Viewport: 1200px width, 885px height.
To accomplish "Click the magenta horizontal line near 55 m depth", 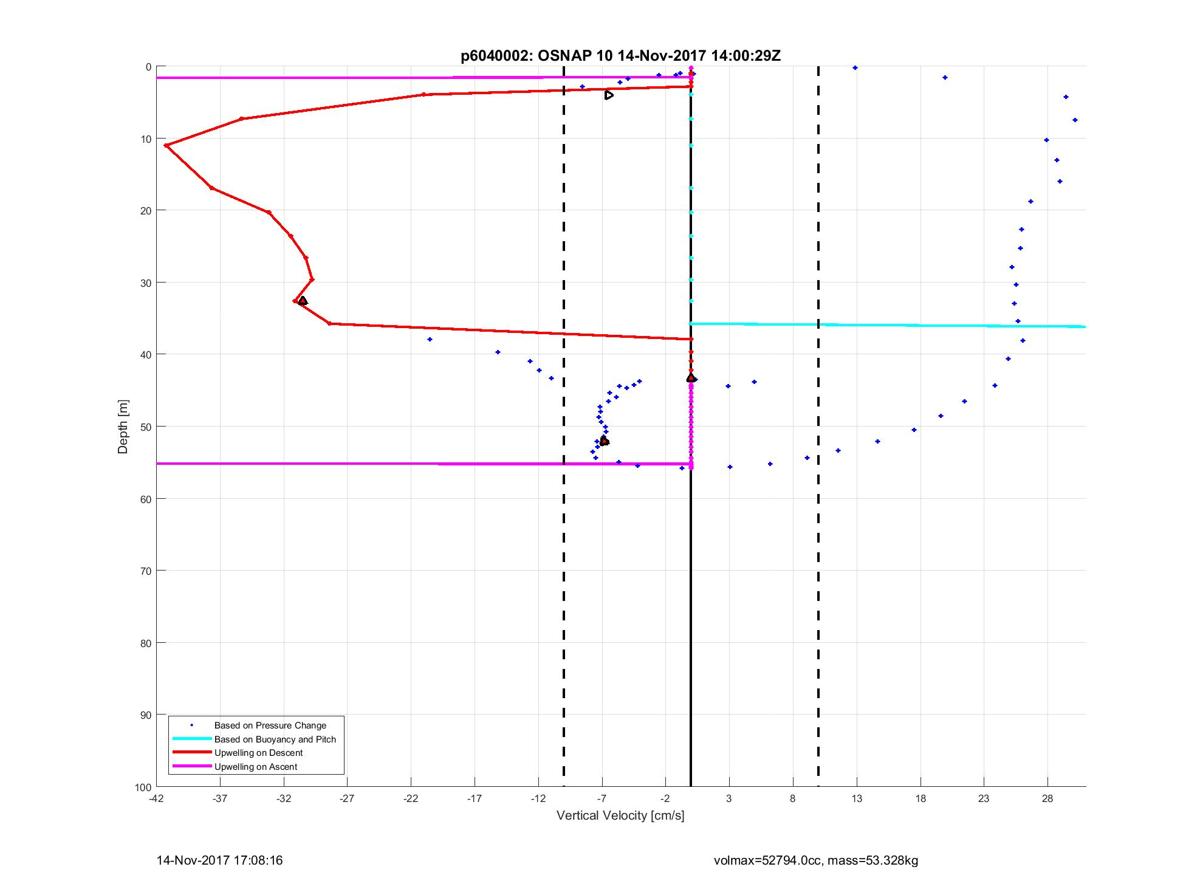I will click(x=424, y=463).
